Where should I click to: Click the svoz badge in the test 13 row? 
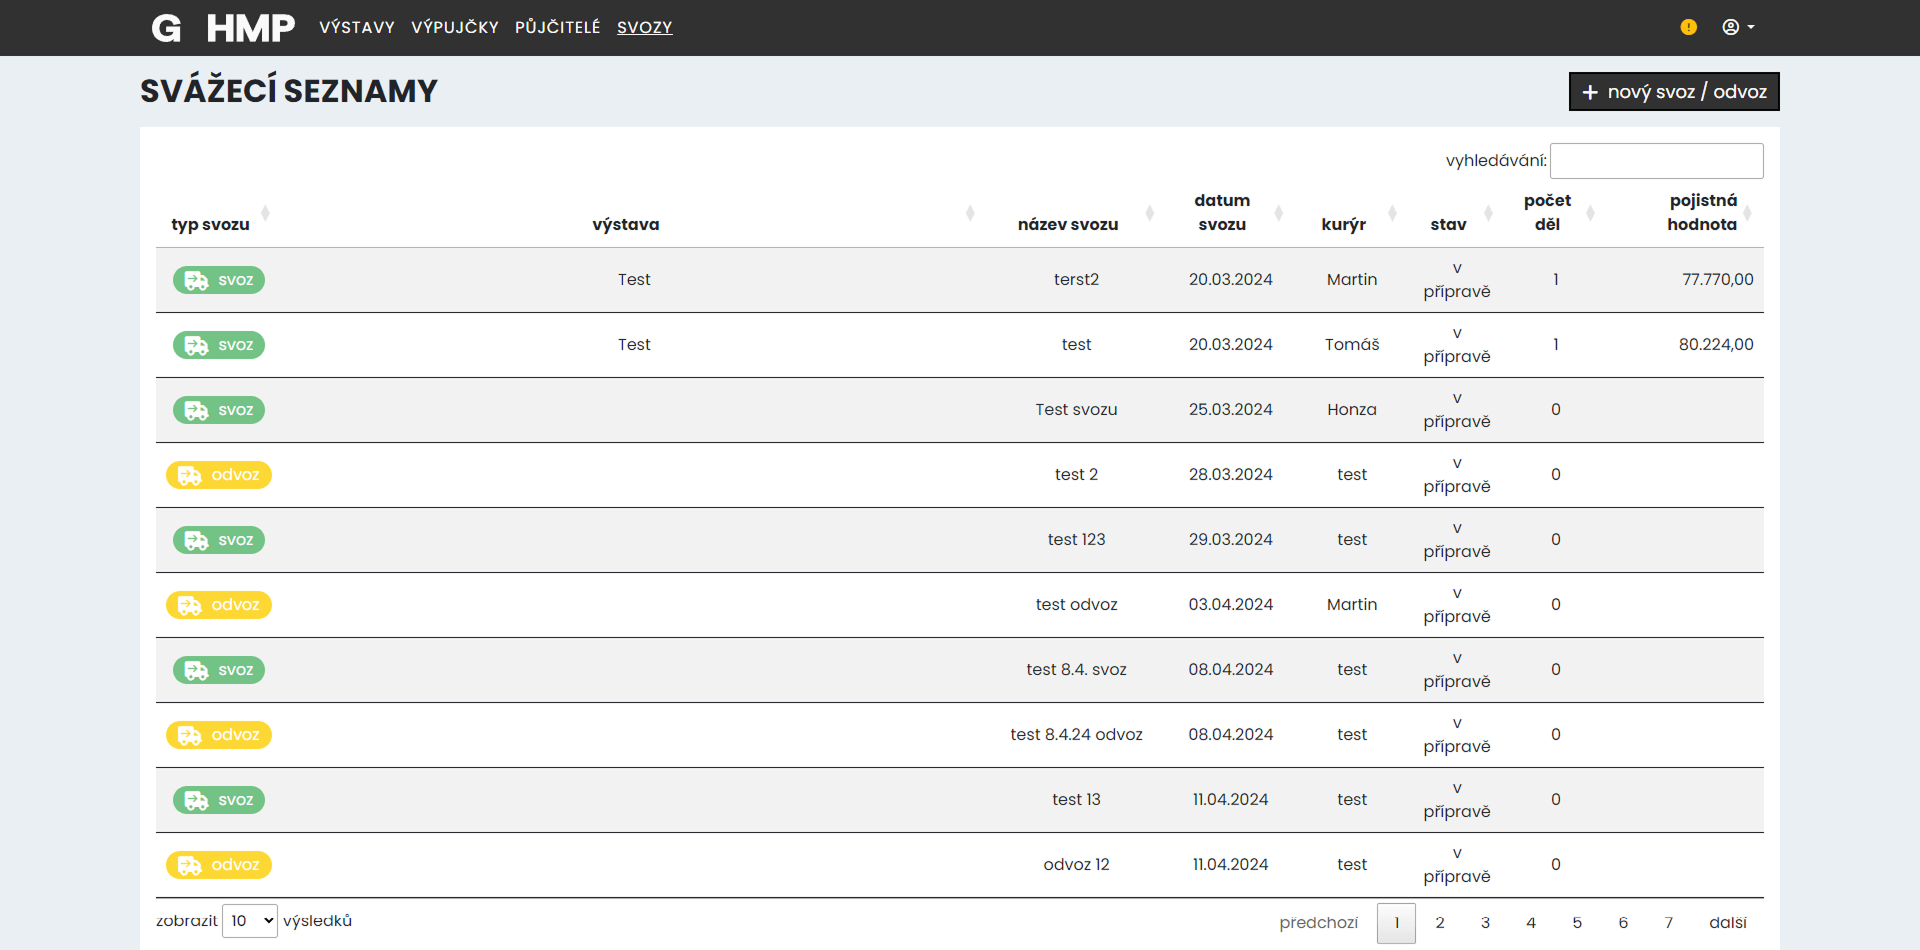click(x=219, y=800)
